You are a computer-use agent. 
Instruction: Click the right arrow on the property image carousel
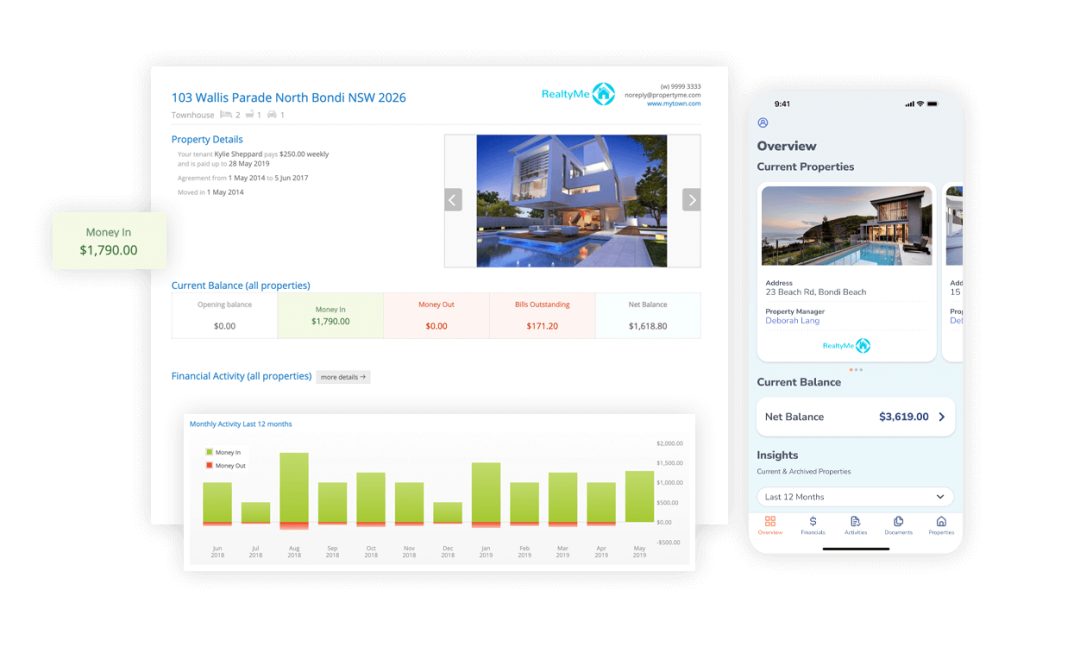pos(691,199)
